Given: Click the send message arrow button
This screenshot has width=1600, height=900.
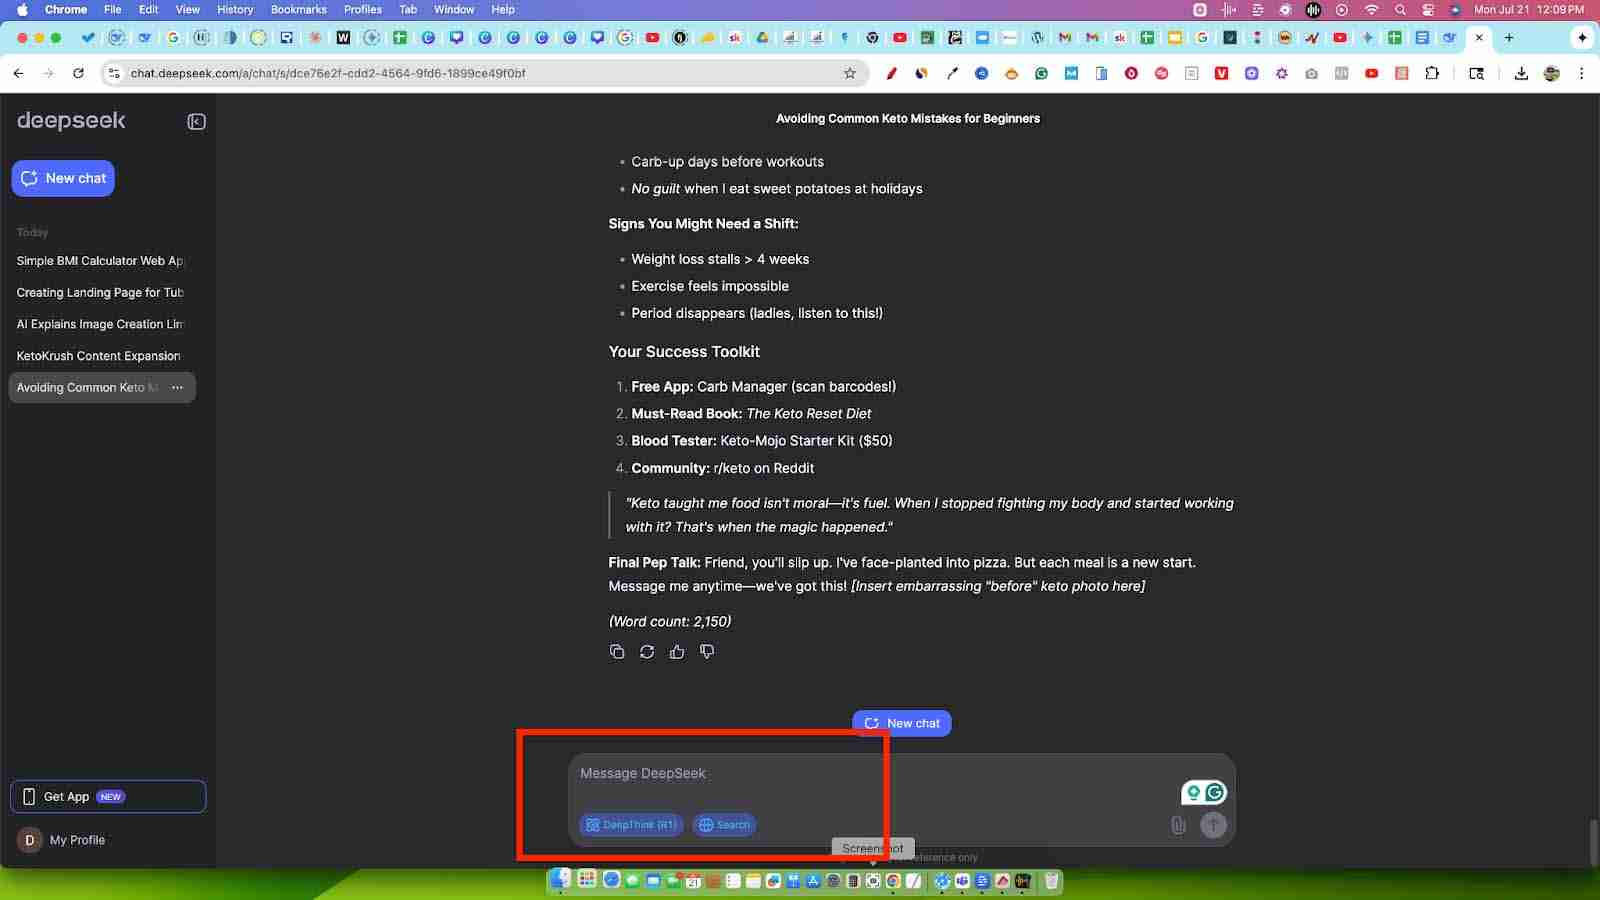Looking at the screenshot, I should click(x=1213, y=825).
